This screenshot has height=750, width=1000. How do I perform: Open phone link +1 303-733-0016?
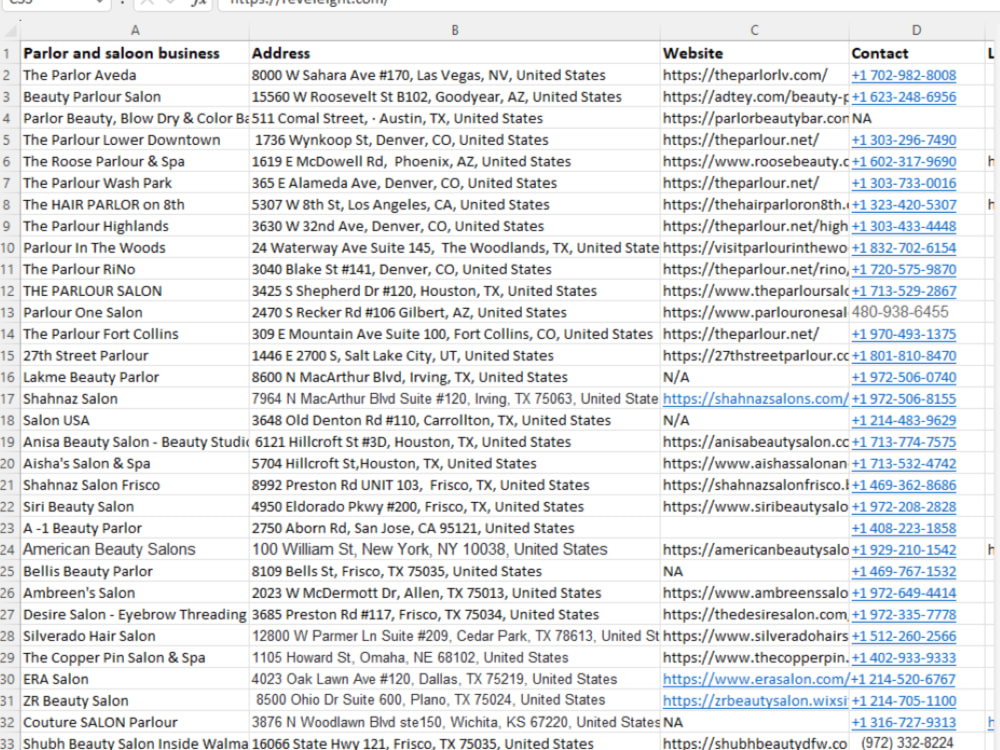tap(904, 183)
